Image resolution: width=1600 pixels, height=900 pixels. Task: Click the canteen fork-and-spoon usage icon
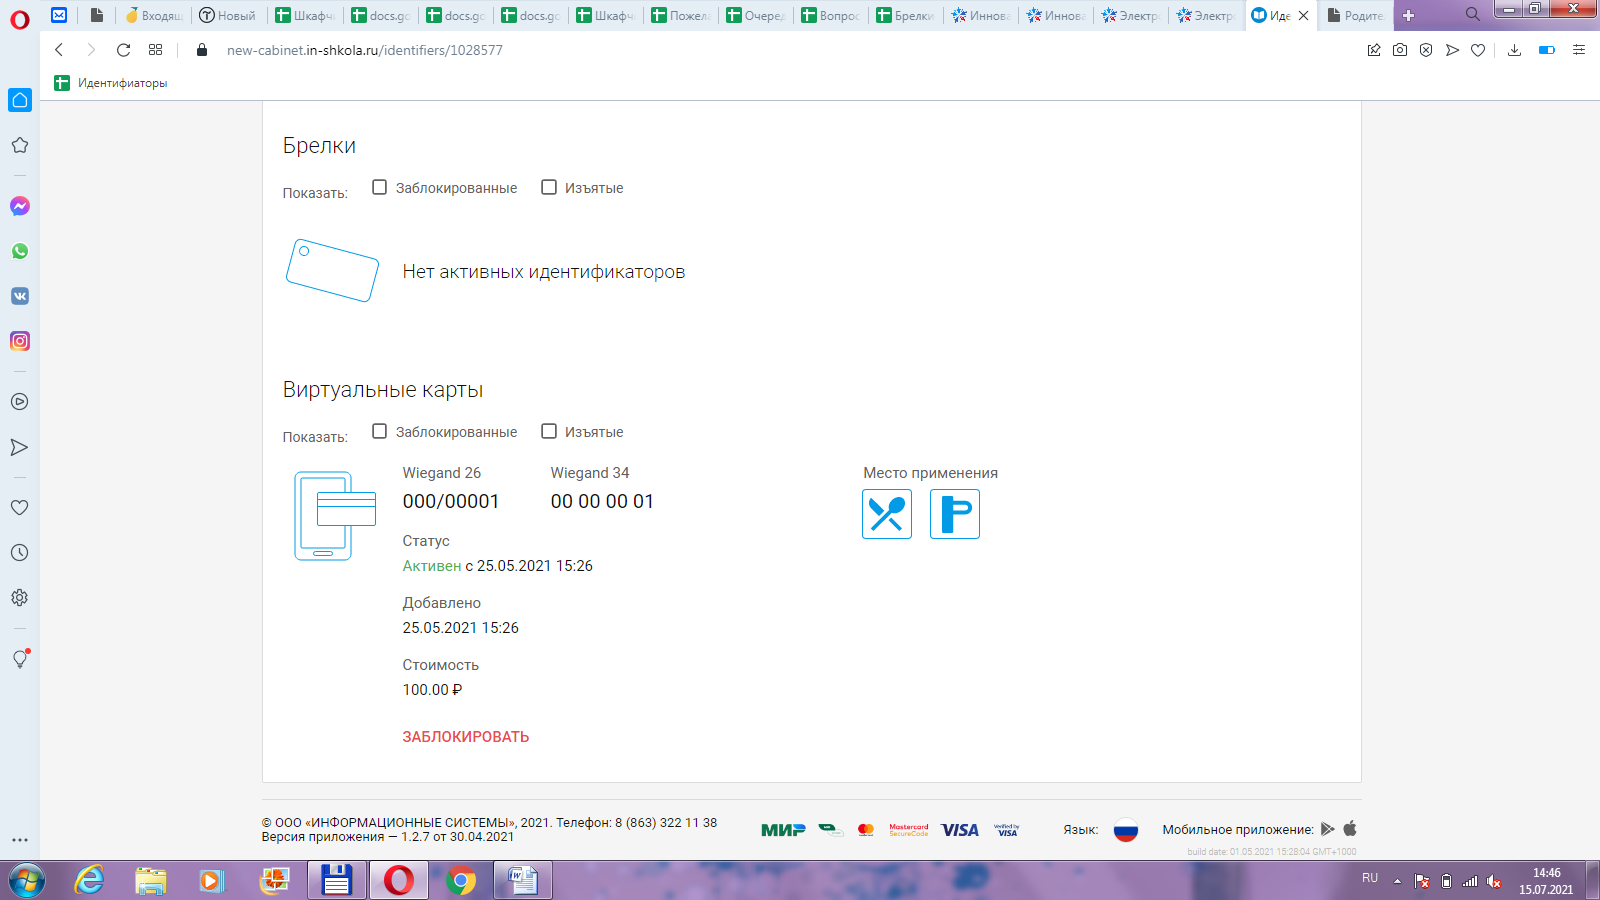(887, 514)
